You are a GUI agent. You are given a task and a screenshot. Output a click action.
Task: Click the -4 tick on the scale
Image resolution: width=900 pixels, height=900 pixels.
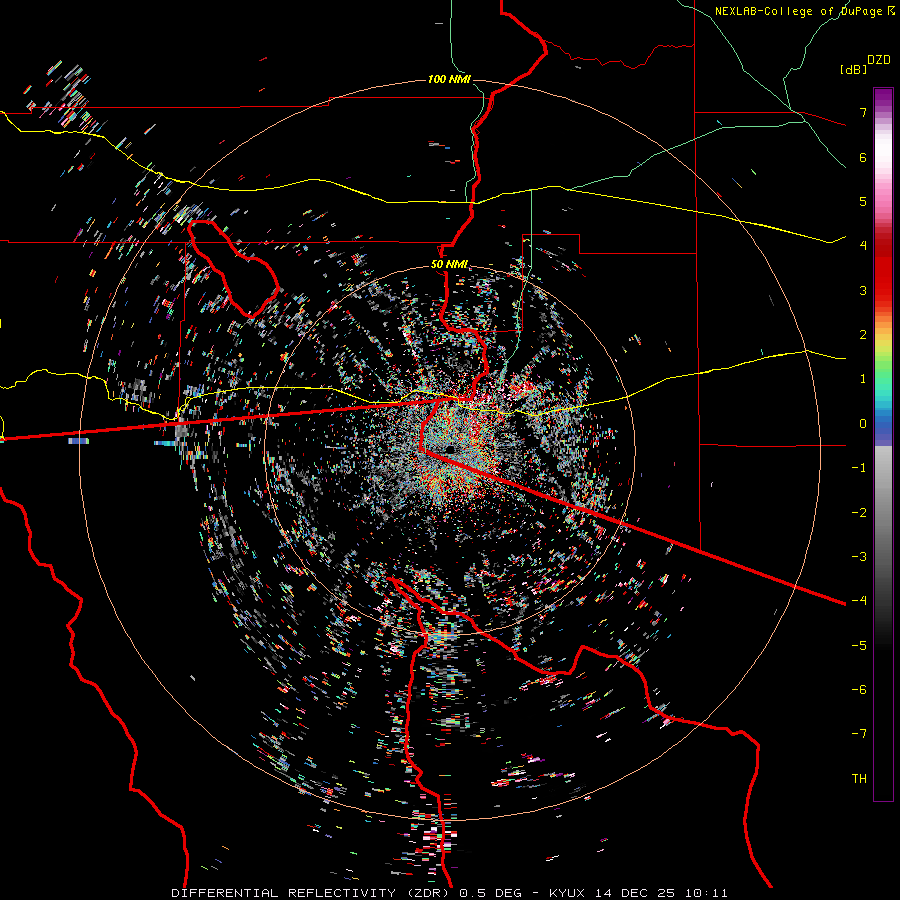(859, 601)
